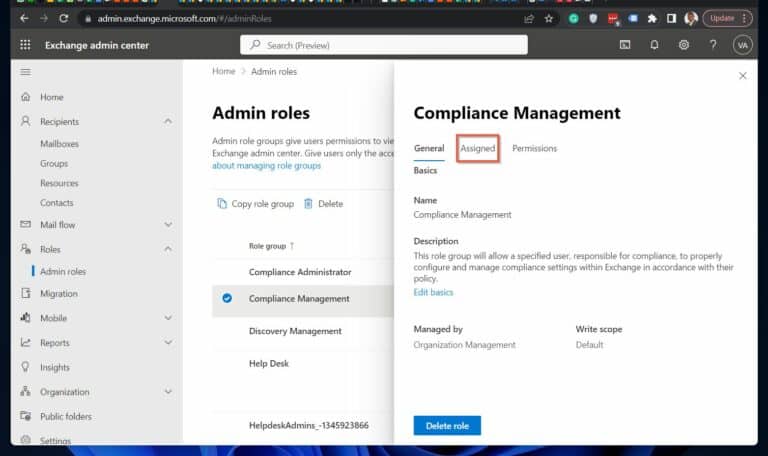Expand the Organization section chevron
Viewport: 768px width, 456px height.
[168, 391]
